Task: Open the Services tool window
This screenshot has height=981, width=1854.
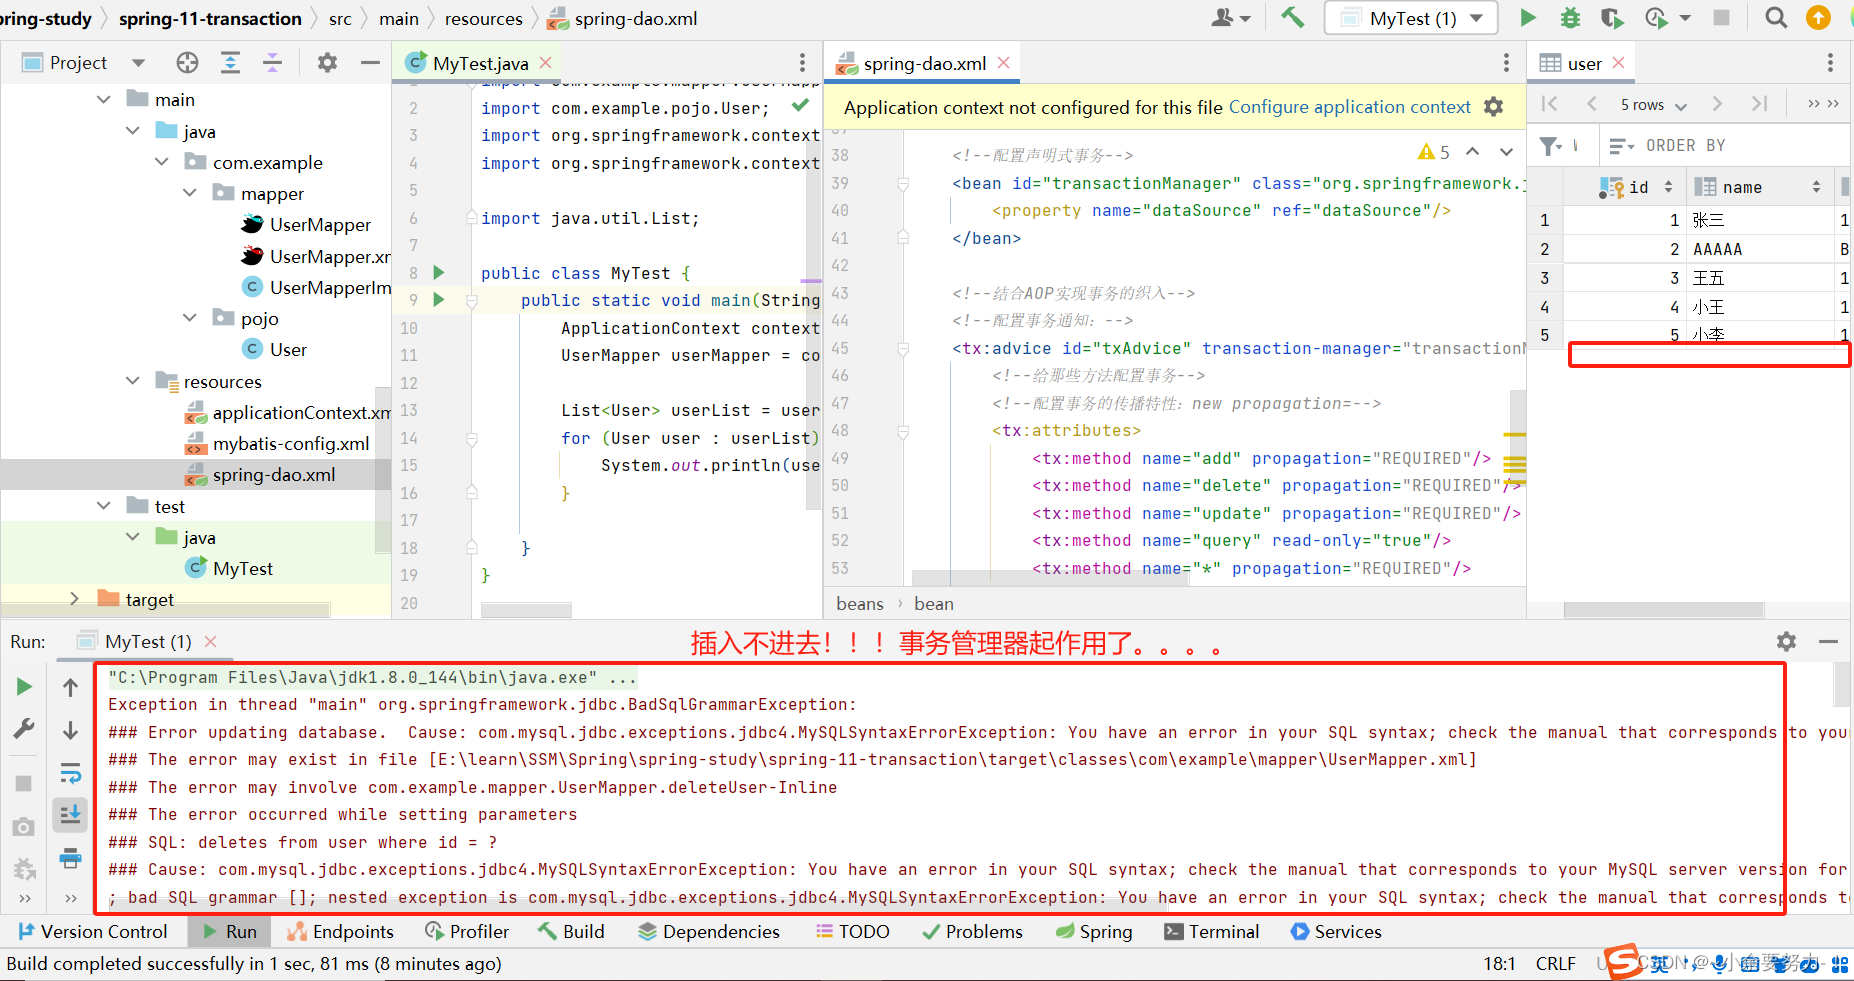Action: point(1336,931)
